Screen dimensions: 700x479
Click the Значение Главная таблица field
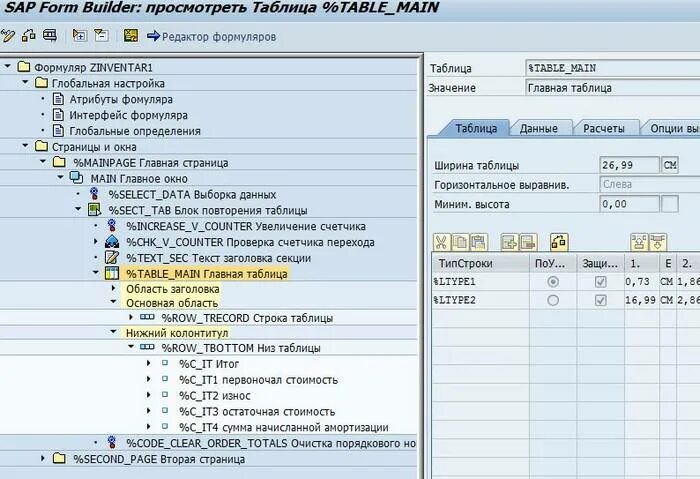(x=612, y=88)
